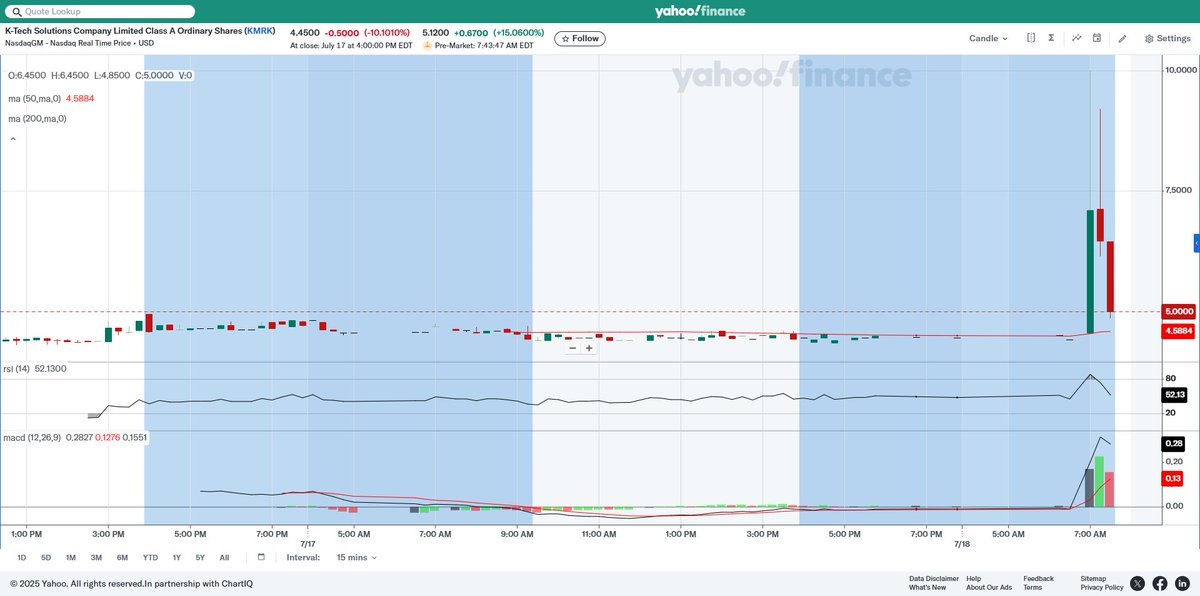Click the Pre-Market time label
The image size is (1200, 596).
tap(484, 45)
